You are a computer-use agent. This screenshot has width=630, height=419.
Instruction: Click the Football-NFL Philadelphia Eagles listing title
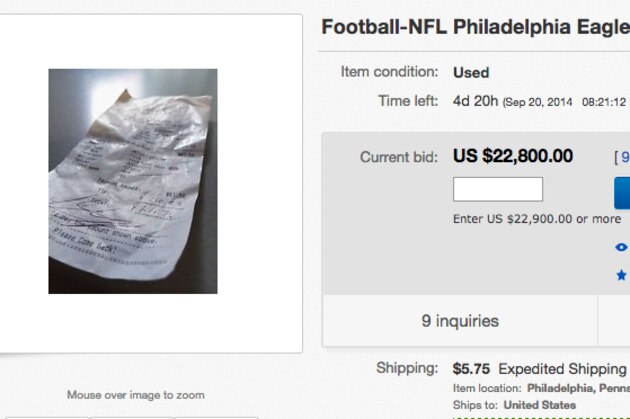tap(475, 27)
